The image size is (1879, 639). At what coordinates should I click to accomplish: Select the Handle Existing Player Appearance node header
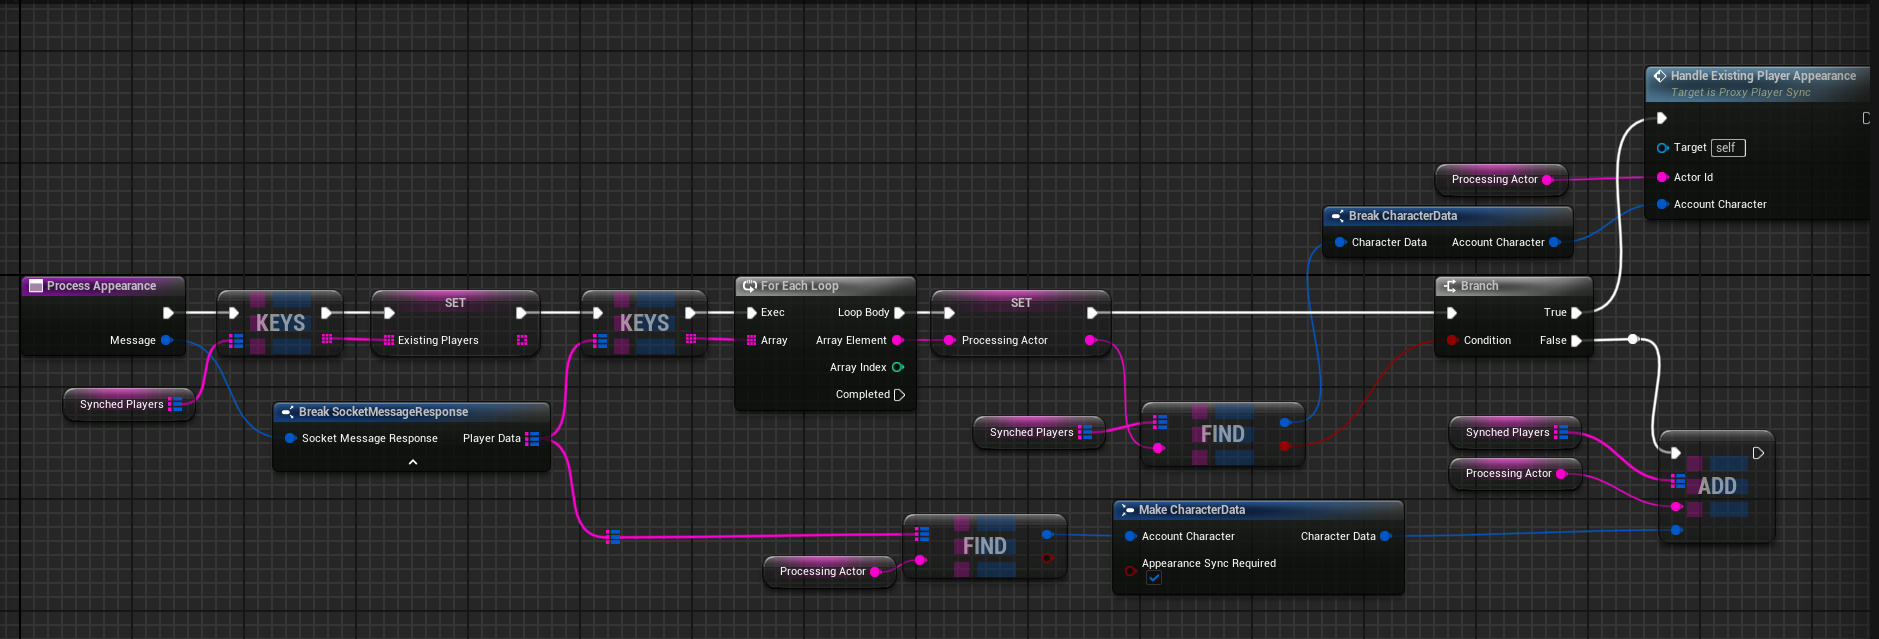tap(1758, 84)
